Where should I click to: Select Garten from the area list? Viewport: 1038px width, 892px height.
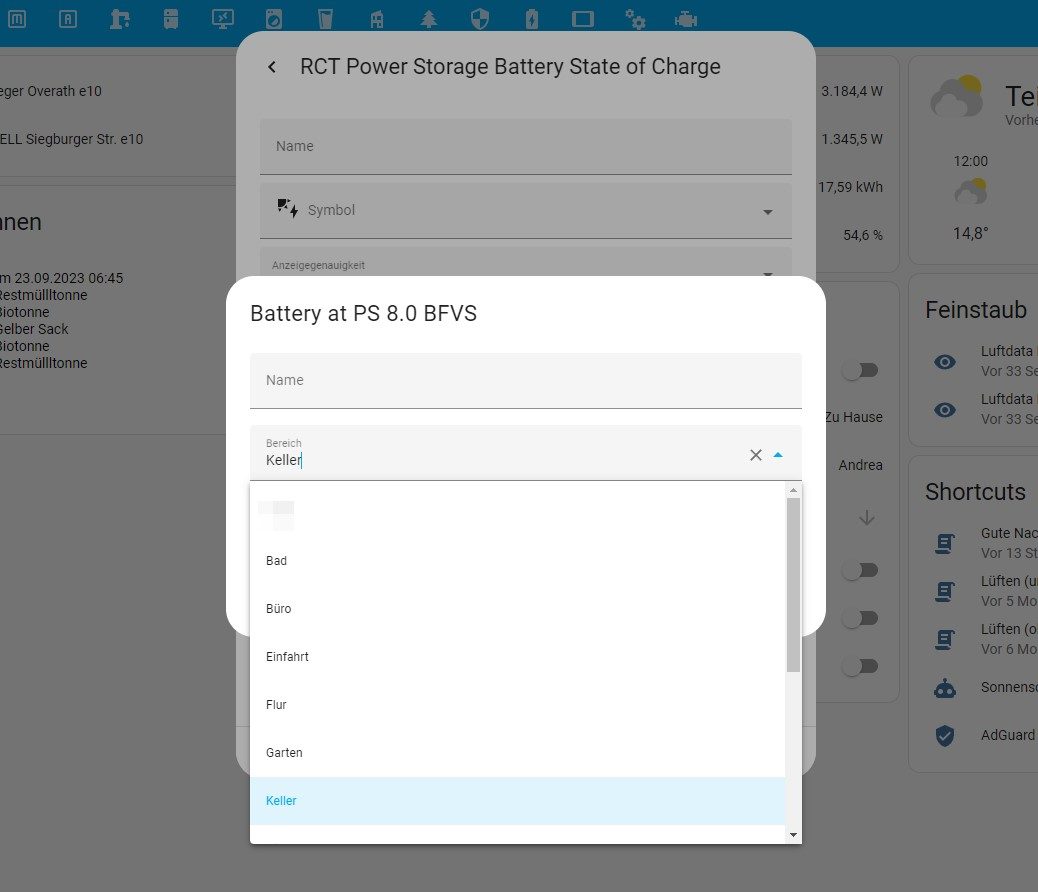(518, 753)
